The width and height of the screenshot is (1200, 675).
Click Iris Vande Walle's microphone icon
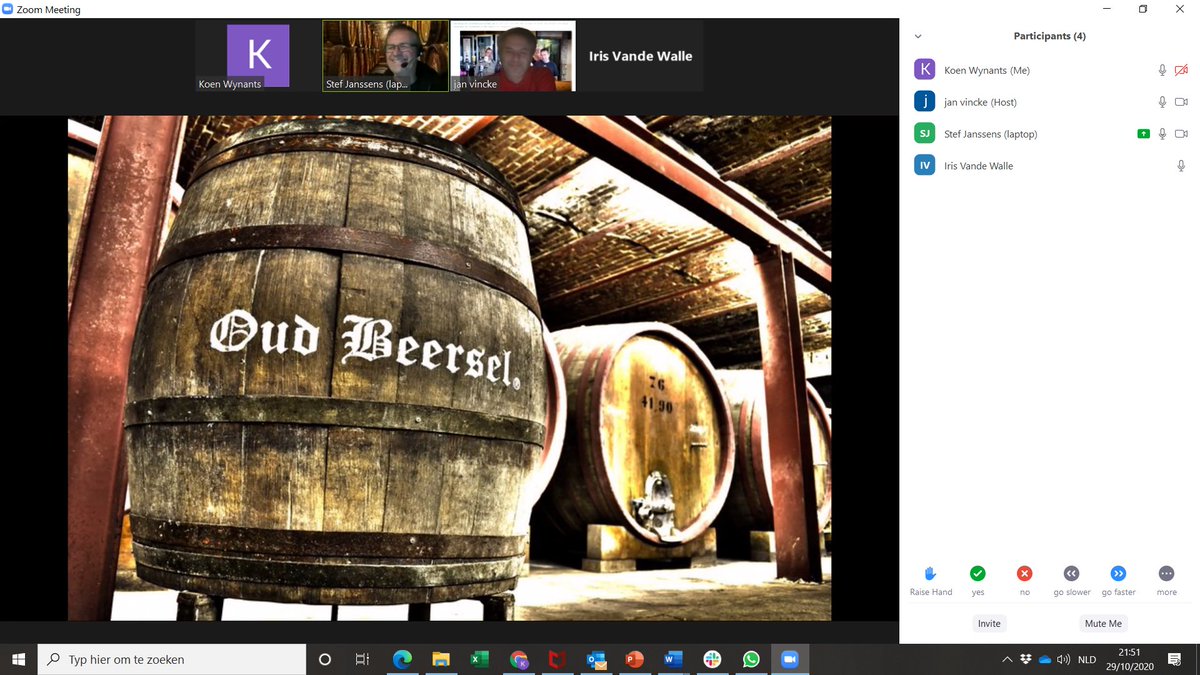tap(1181, 166)
